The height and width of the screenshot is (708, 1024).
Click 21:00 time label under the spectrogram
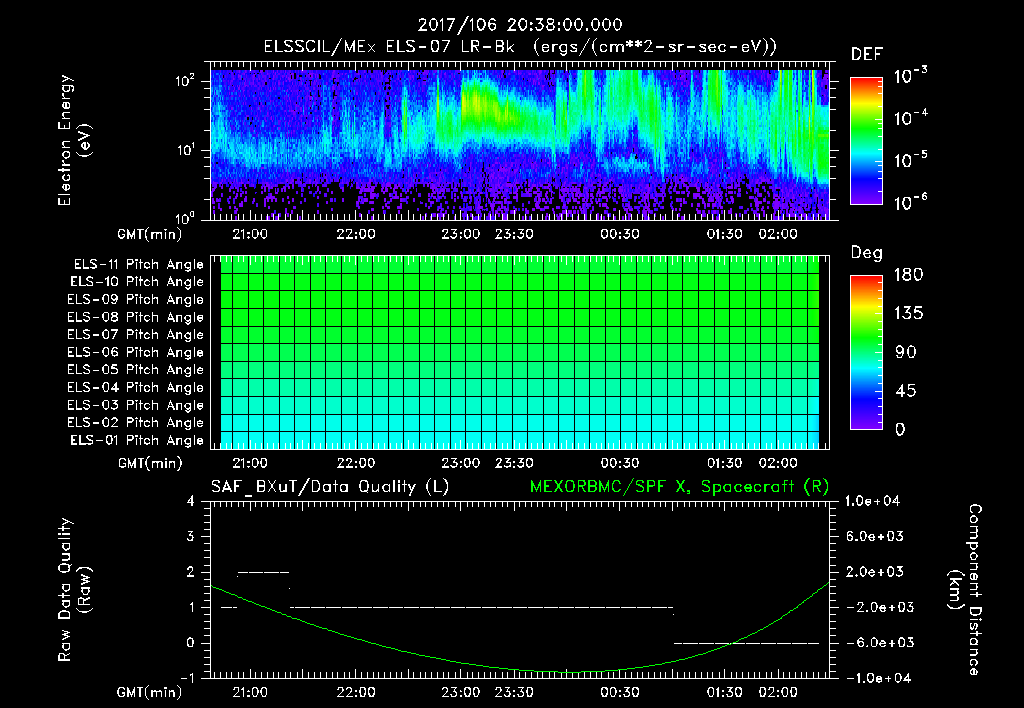click(250, 234)
